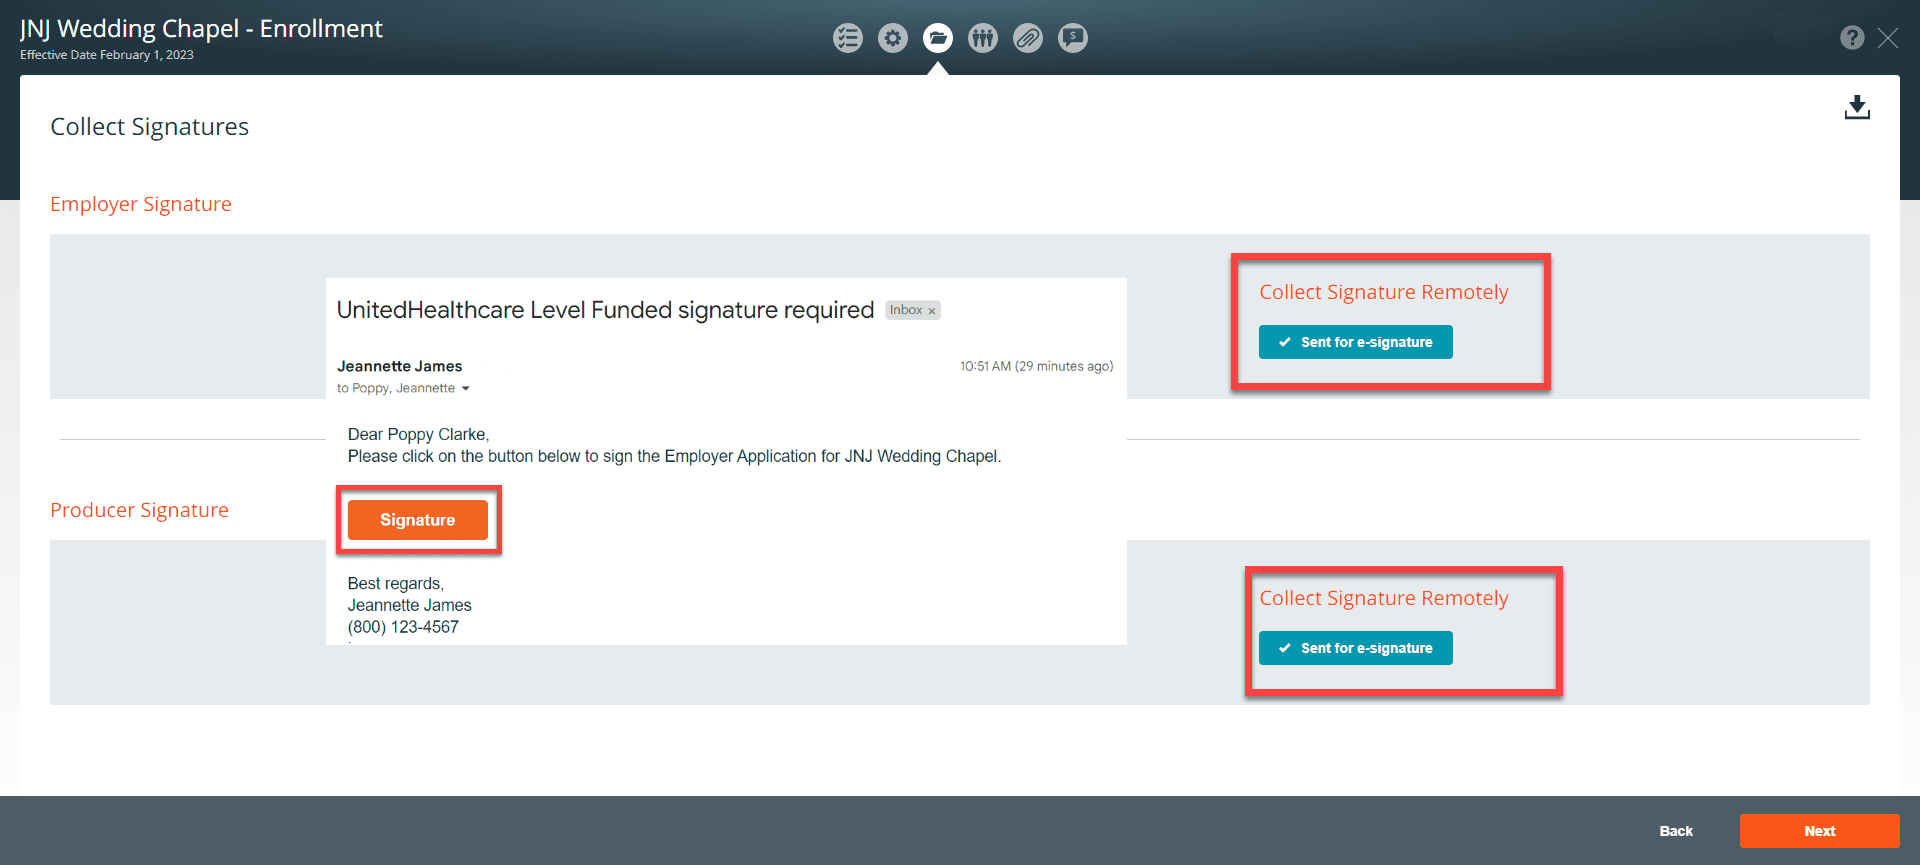Click the producer Collect Signature Remotely title

[x=1384, y=598]
